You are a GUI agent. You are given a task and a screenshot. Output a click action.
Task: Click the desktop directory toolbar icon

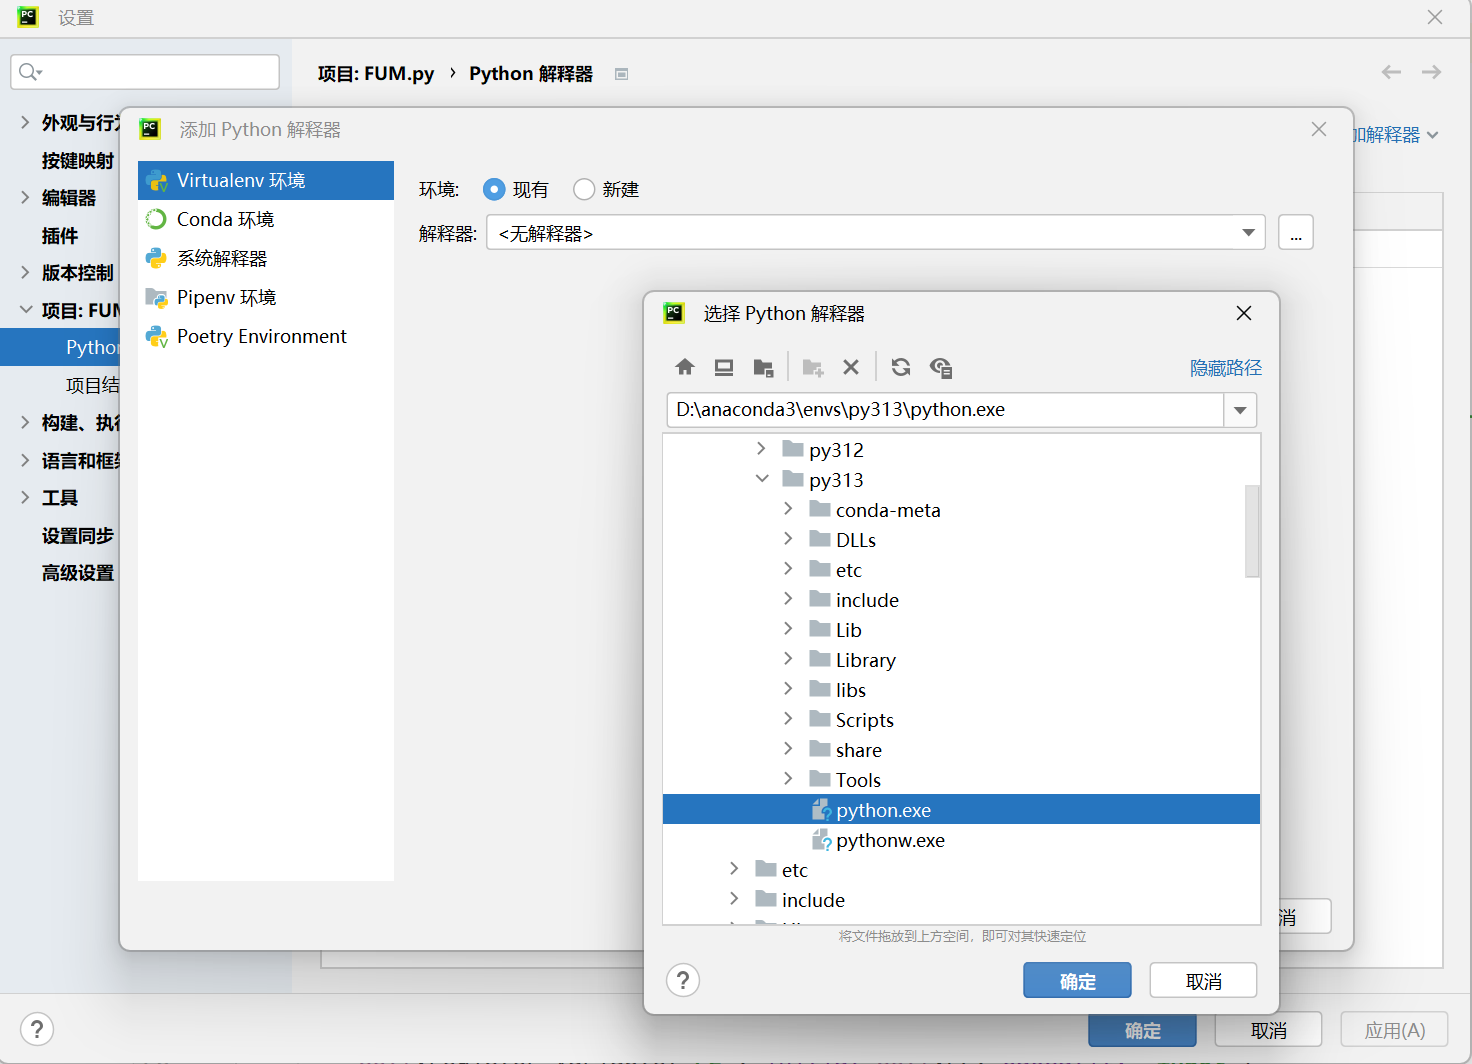724,367
